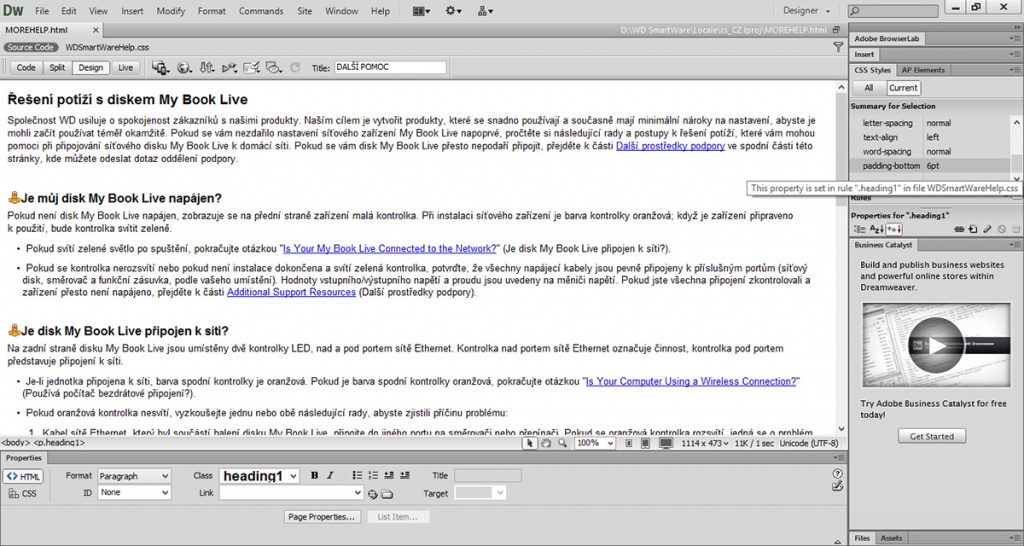Open the Layout menu icon in the application bar
Viewport: 1024px width, 546px height.
click(421, 11)
